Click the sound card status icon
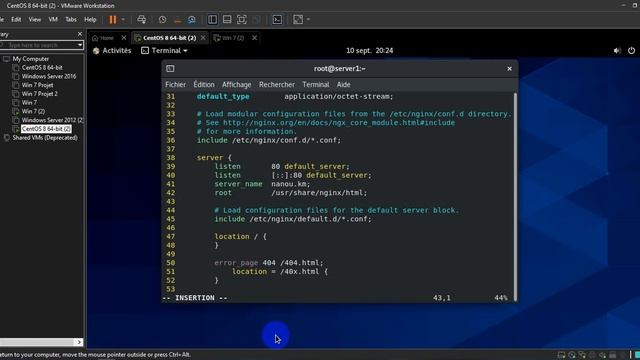 click(602, 355)
